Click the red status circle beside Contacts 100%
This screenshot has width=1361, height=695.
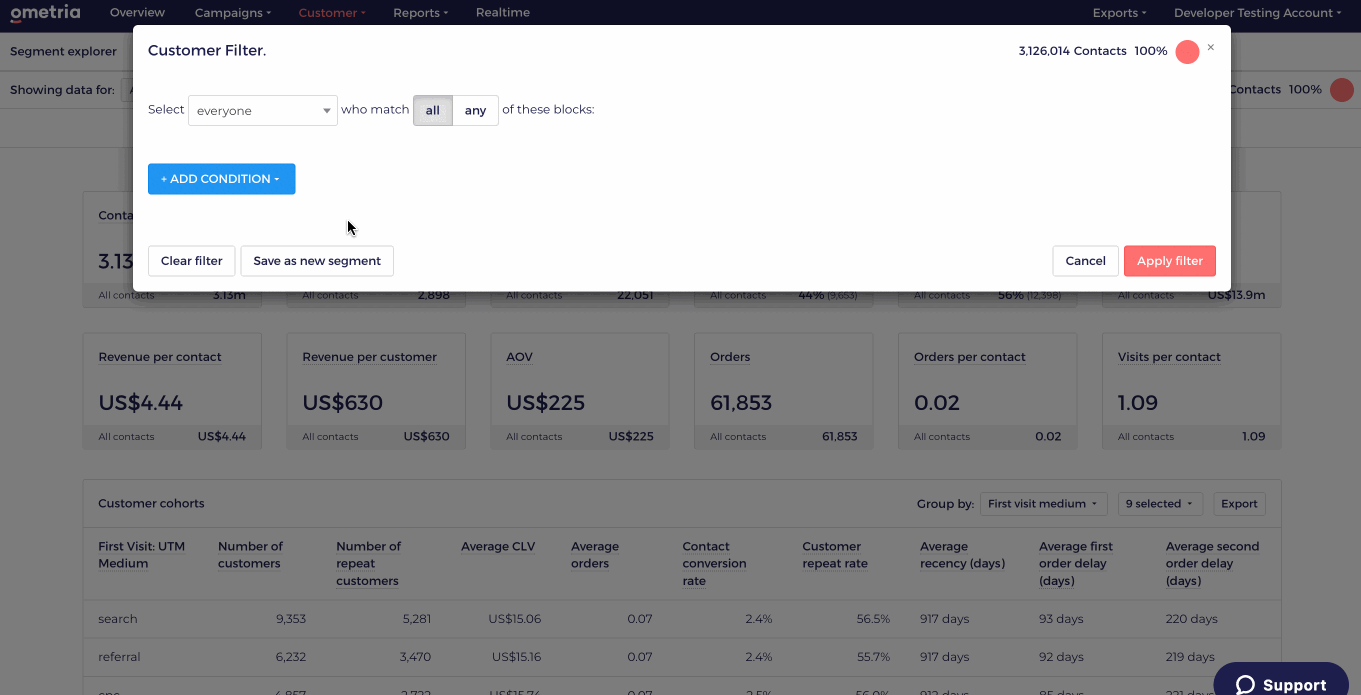click(x=1342, y=90)
